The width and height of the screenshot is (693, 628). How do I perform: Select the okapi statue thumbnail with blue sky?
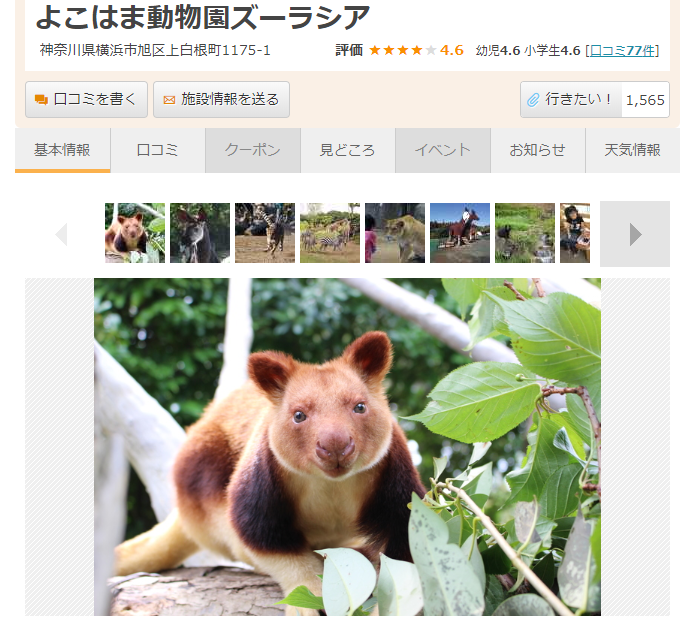(460, 233)
